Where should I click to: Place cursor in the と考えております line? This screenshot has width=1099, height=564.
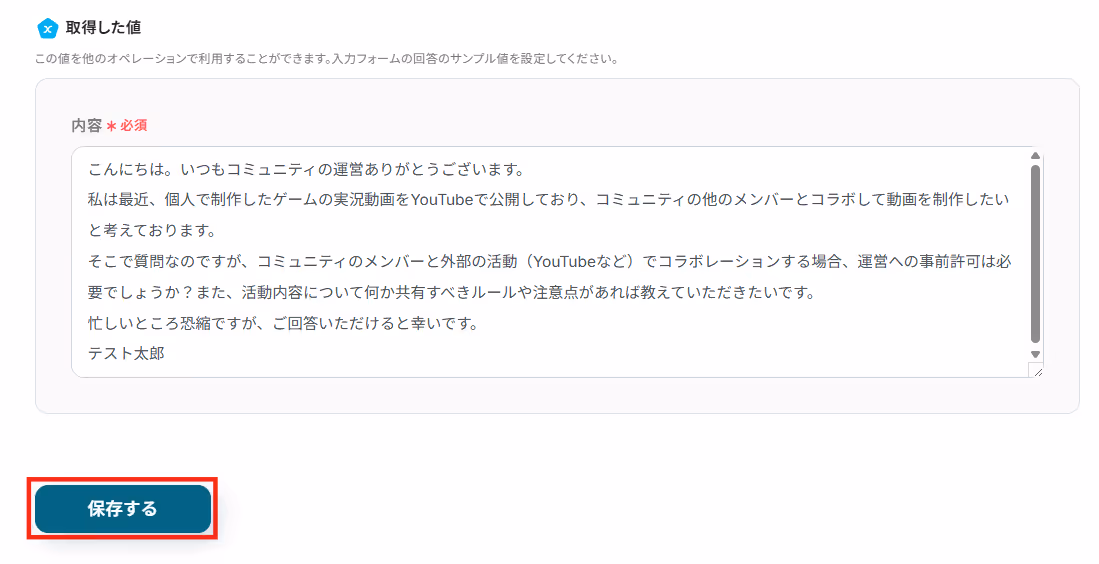coord(152,231)
